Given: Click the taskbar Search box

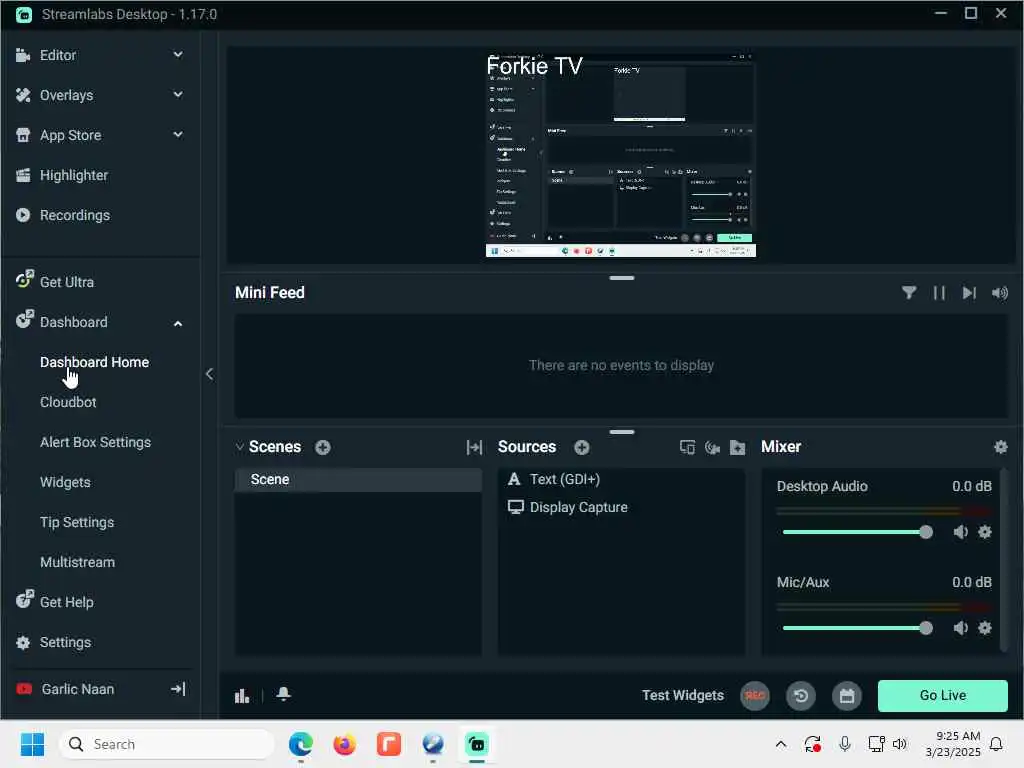Looking at the screenshot, I should pyautogui.click(x=167, y=744).
